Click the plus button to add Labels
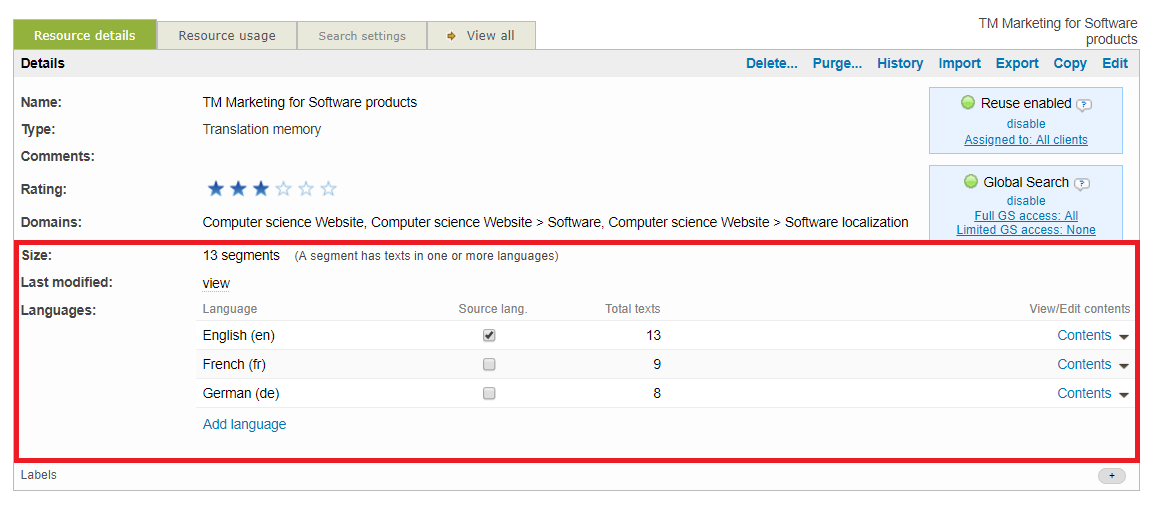 [x=1111, y=476]
